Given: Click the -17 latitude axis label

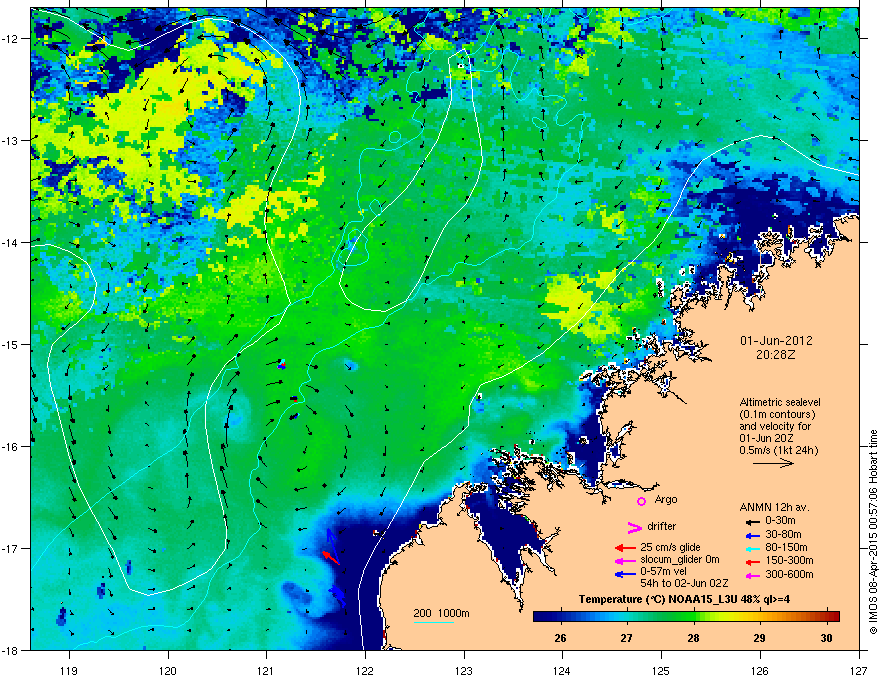Looking at the screenshot, I should (11, 549).
